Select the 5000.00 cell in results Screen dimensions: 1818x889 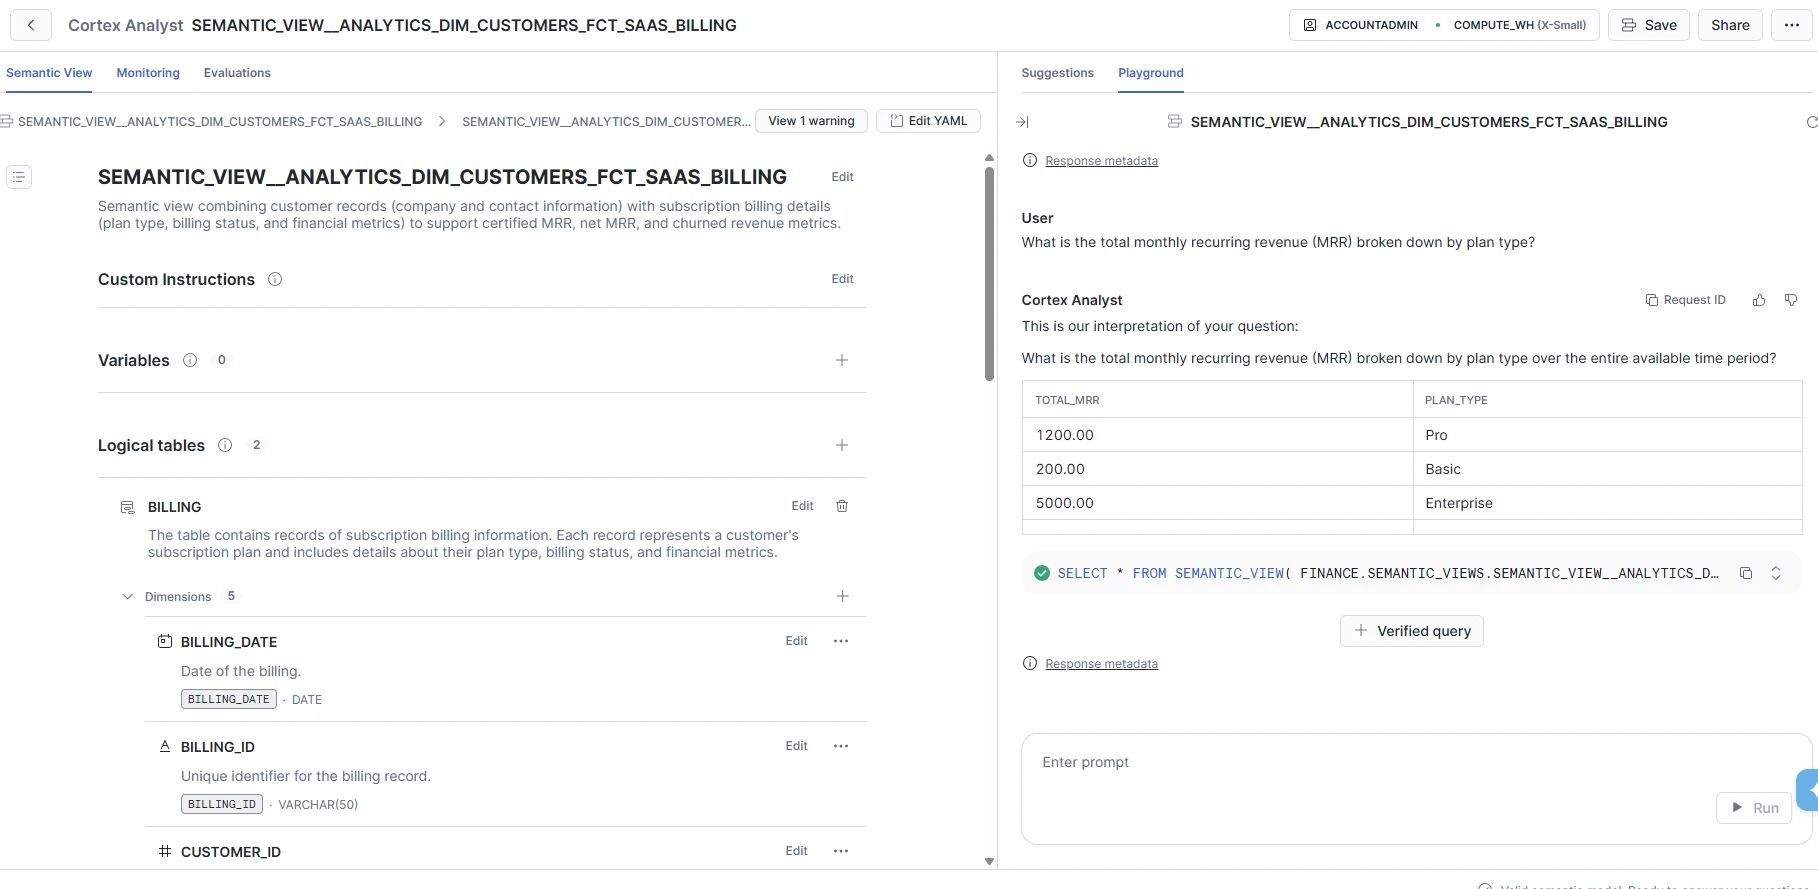click(x=1217, y=503)
